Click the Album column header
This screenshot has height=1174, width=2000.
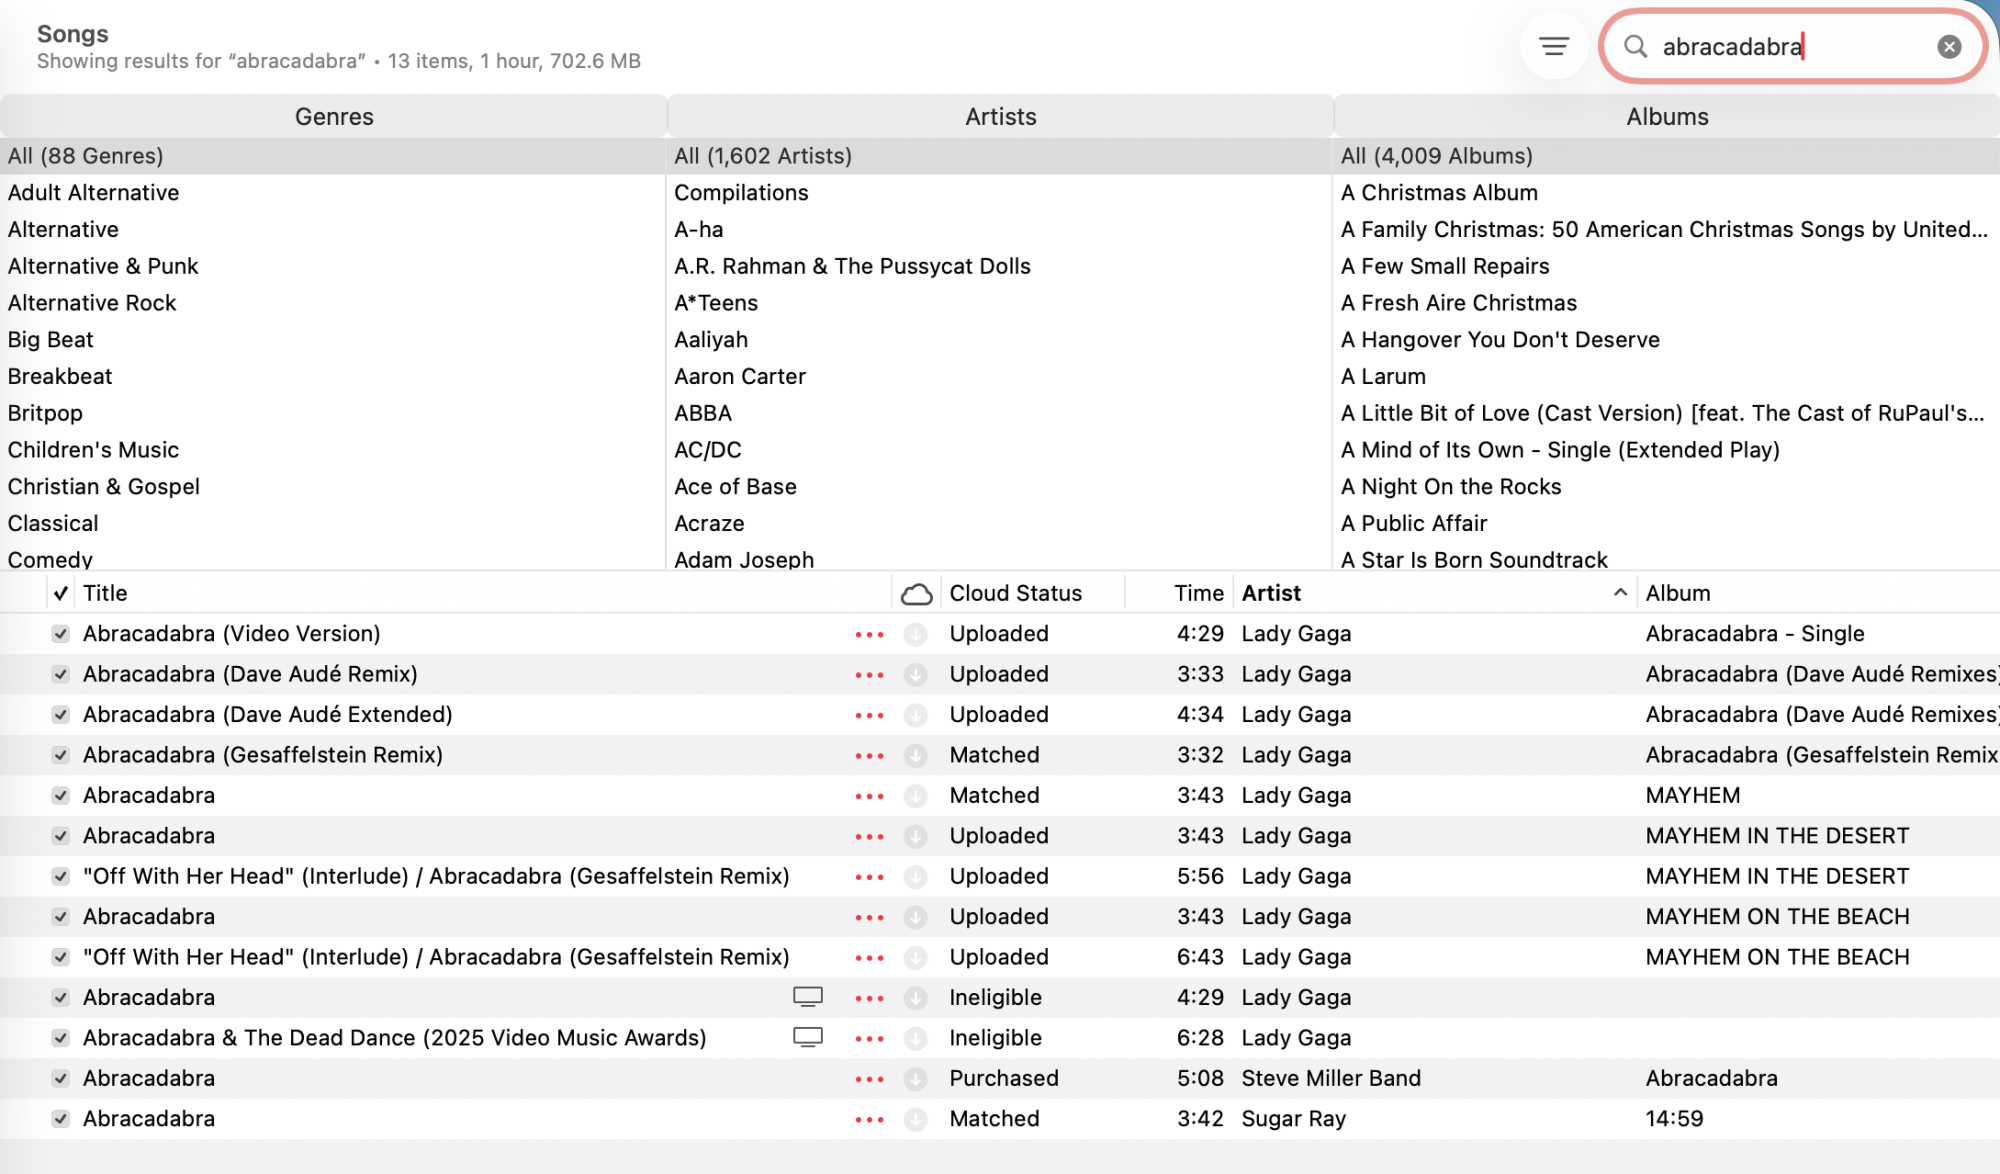(x=1678, y=593)
